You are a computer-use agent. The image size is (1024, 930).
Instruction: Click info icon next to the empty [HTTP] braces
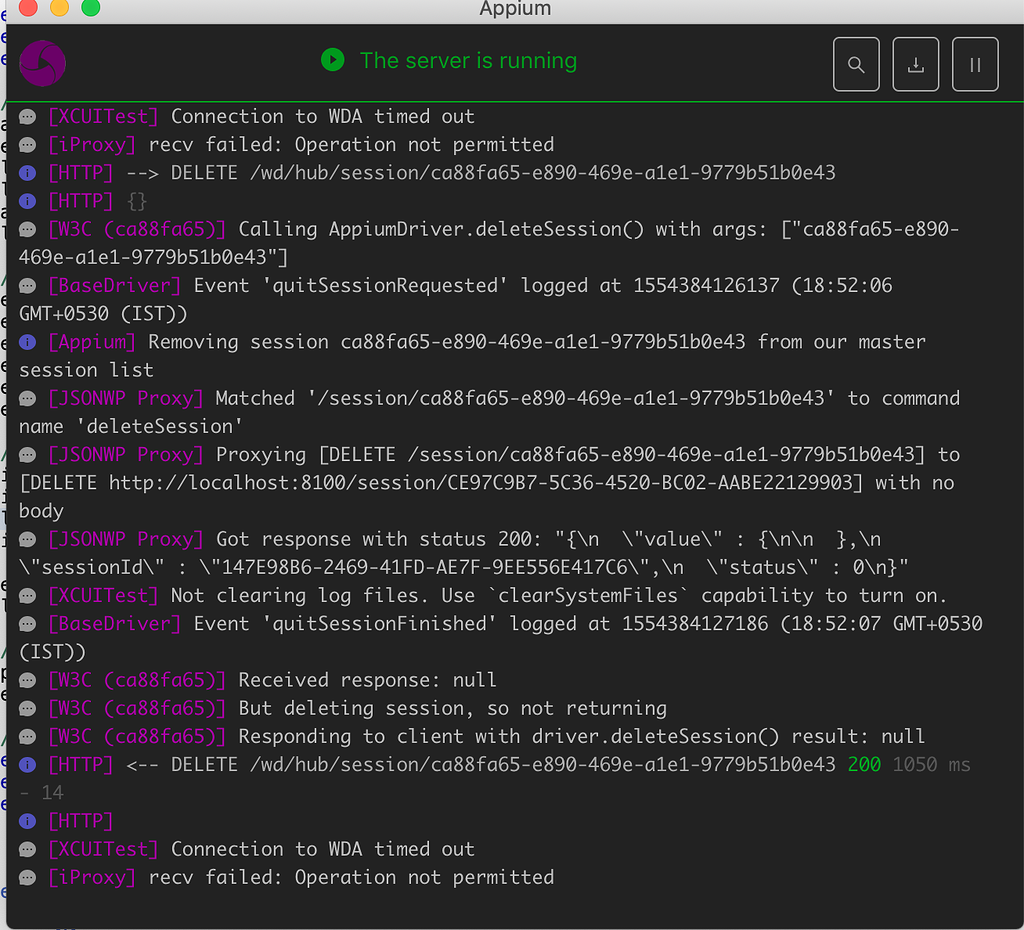tap(27, 200)
